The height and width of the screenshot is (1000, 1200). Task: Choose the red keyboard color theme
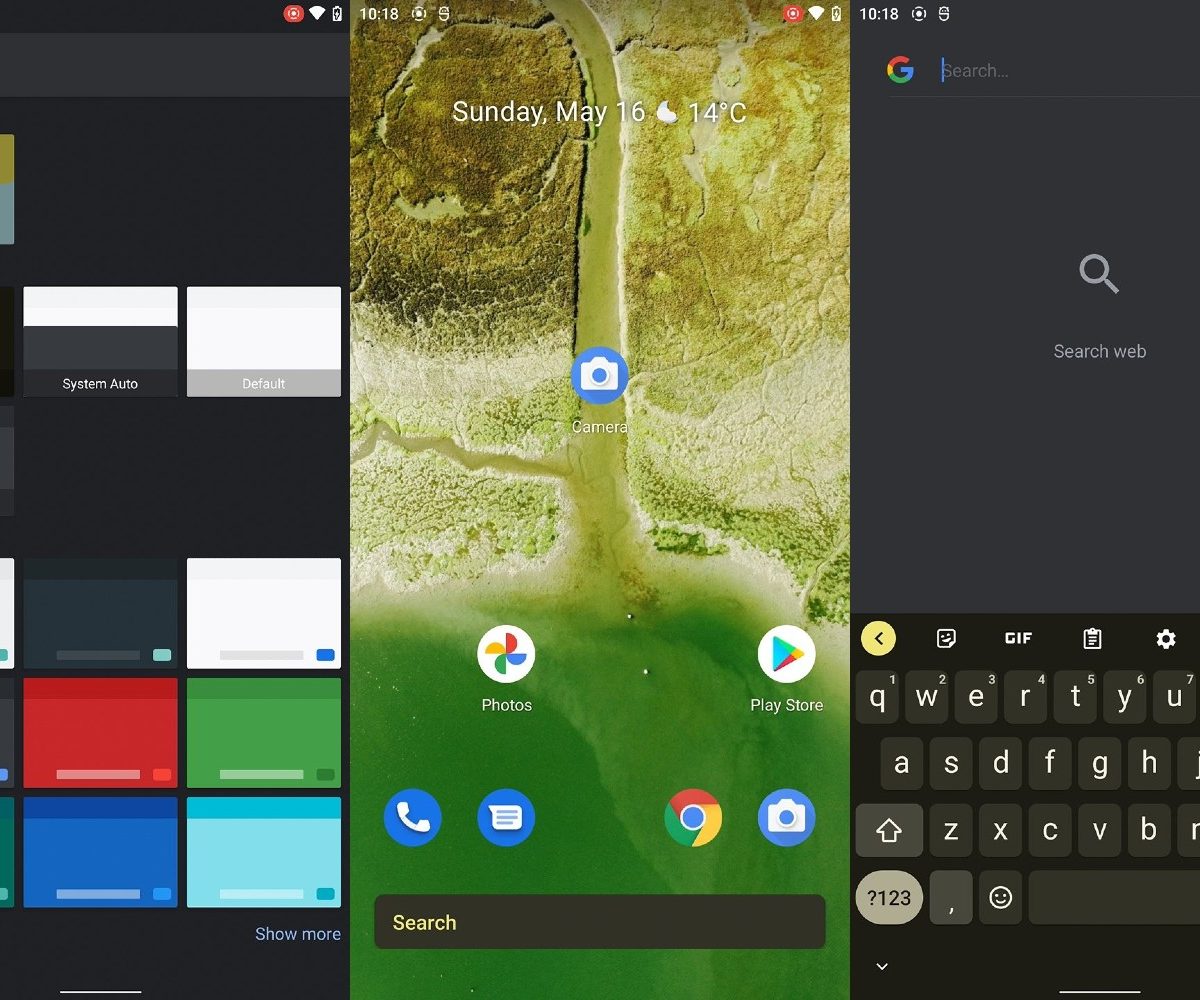tap(100, 733)
